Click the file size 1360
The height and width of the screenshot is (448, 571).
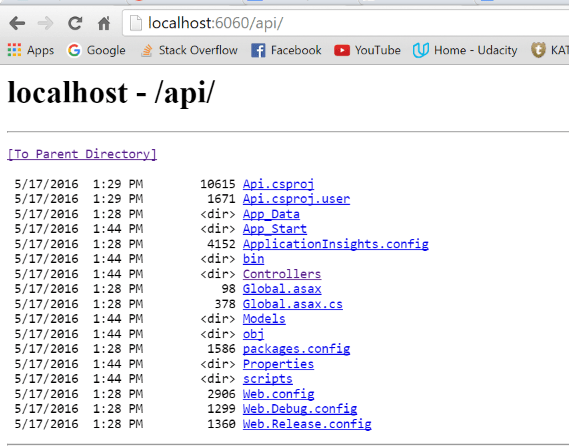click(221, 424)
